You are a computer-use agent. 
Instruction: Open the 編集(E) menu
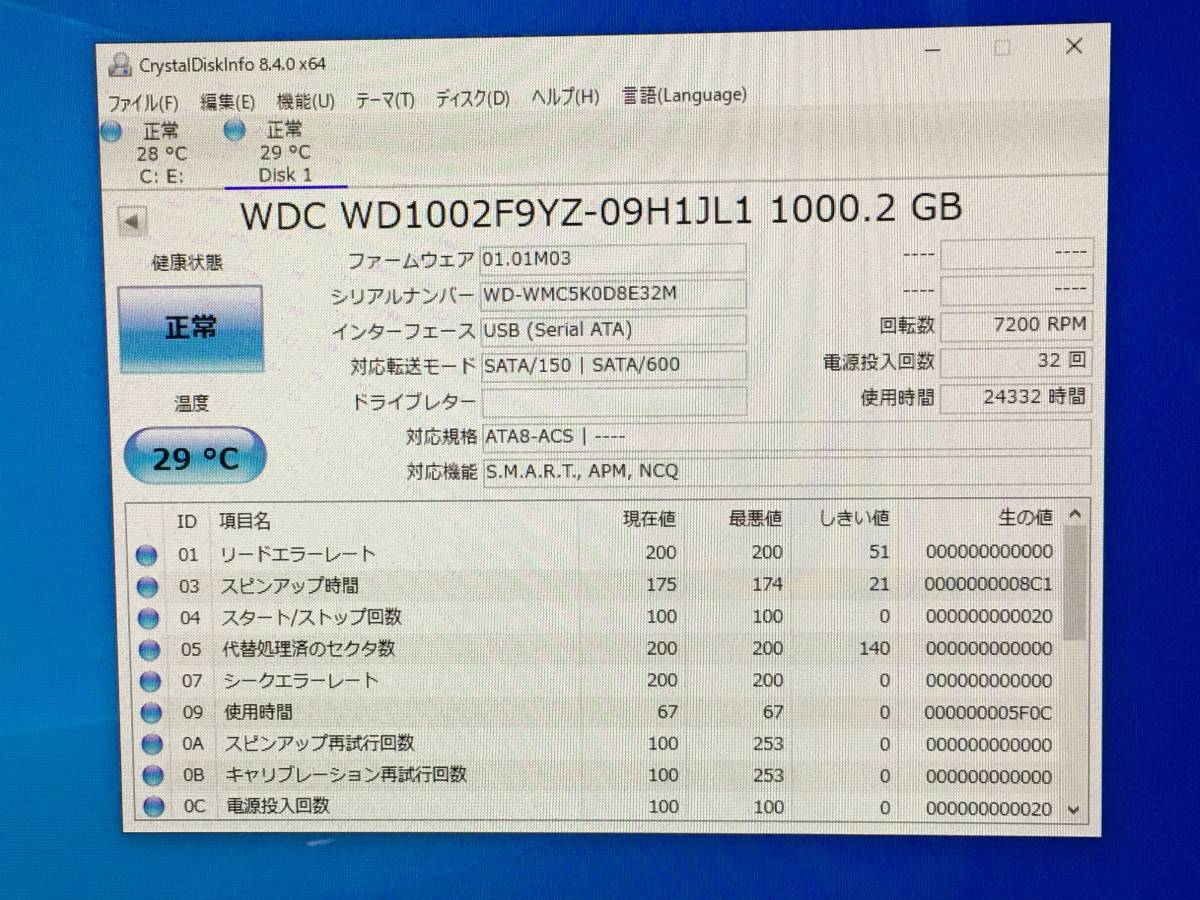click(227, 101)
